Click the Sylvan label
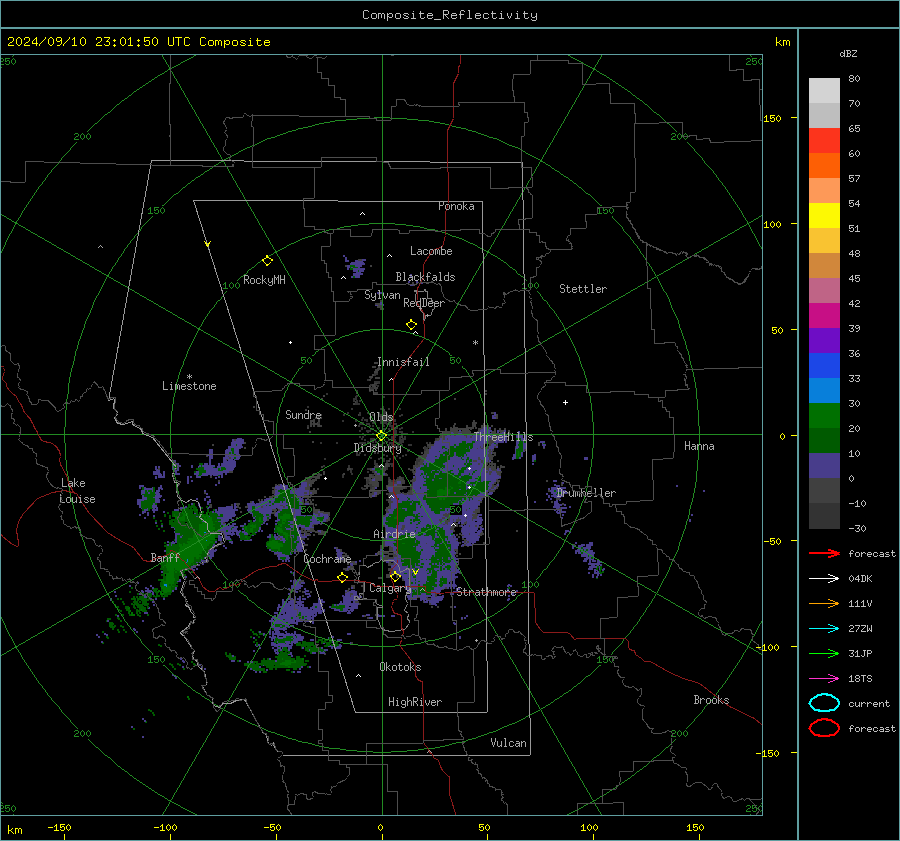 click(x=382, y=295)
